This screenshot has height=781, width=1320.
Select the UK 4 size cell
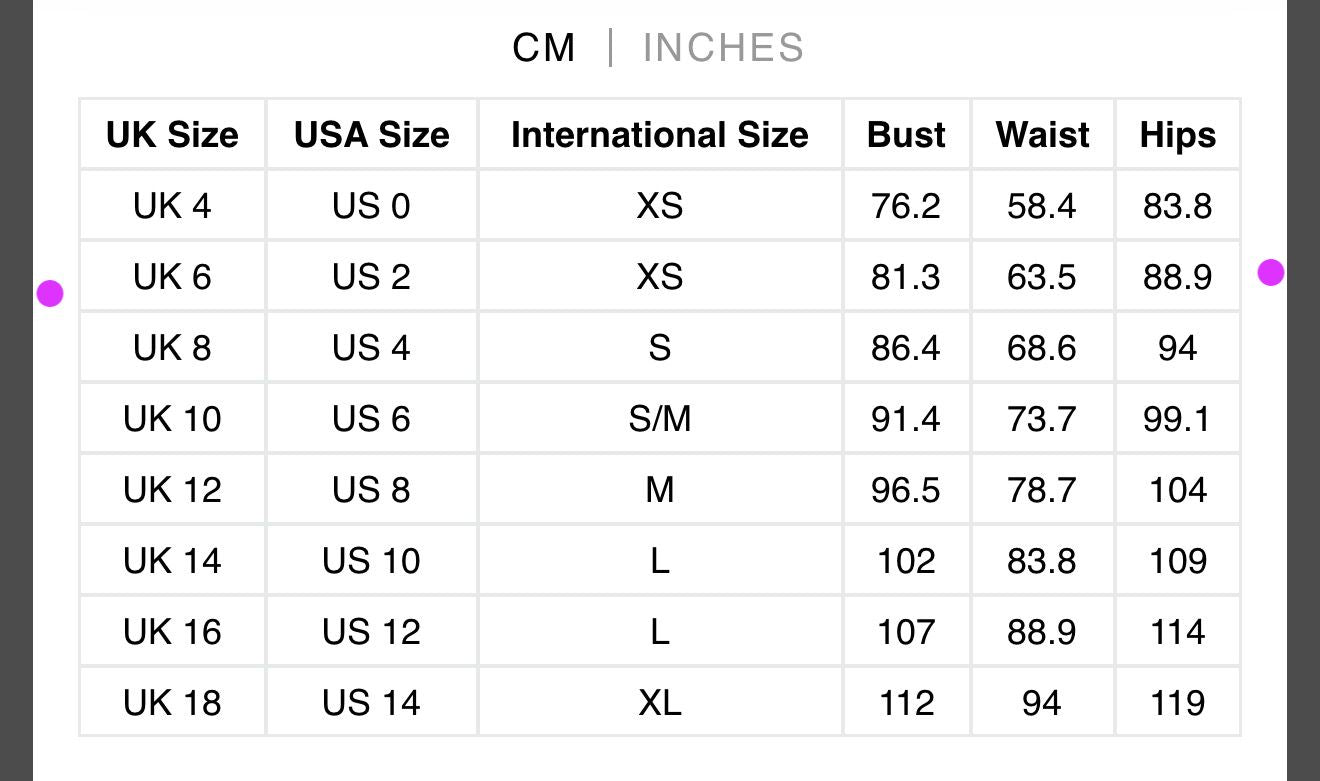(172, 206)
